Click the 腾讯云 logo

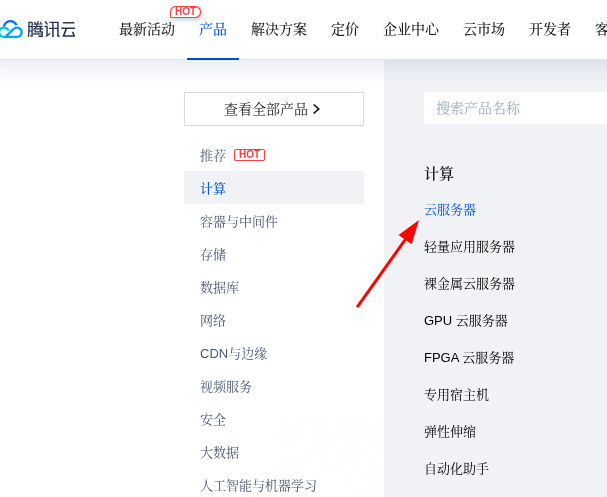pyautogui.click(x=38, y=29)
